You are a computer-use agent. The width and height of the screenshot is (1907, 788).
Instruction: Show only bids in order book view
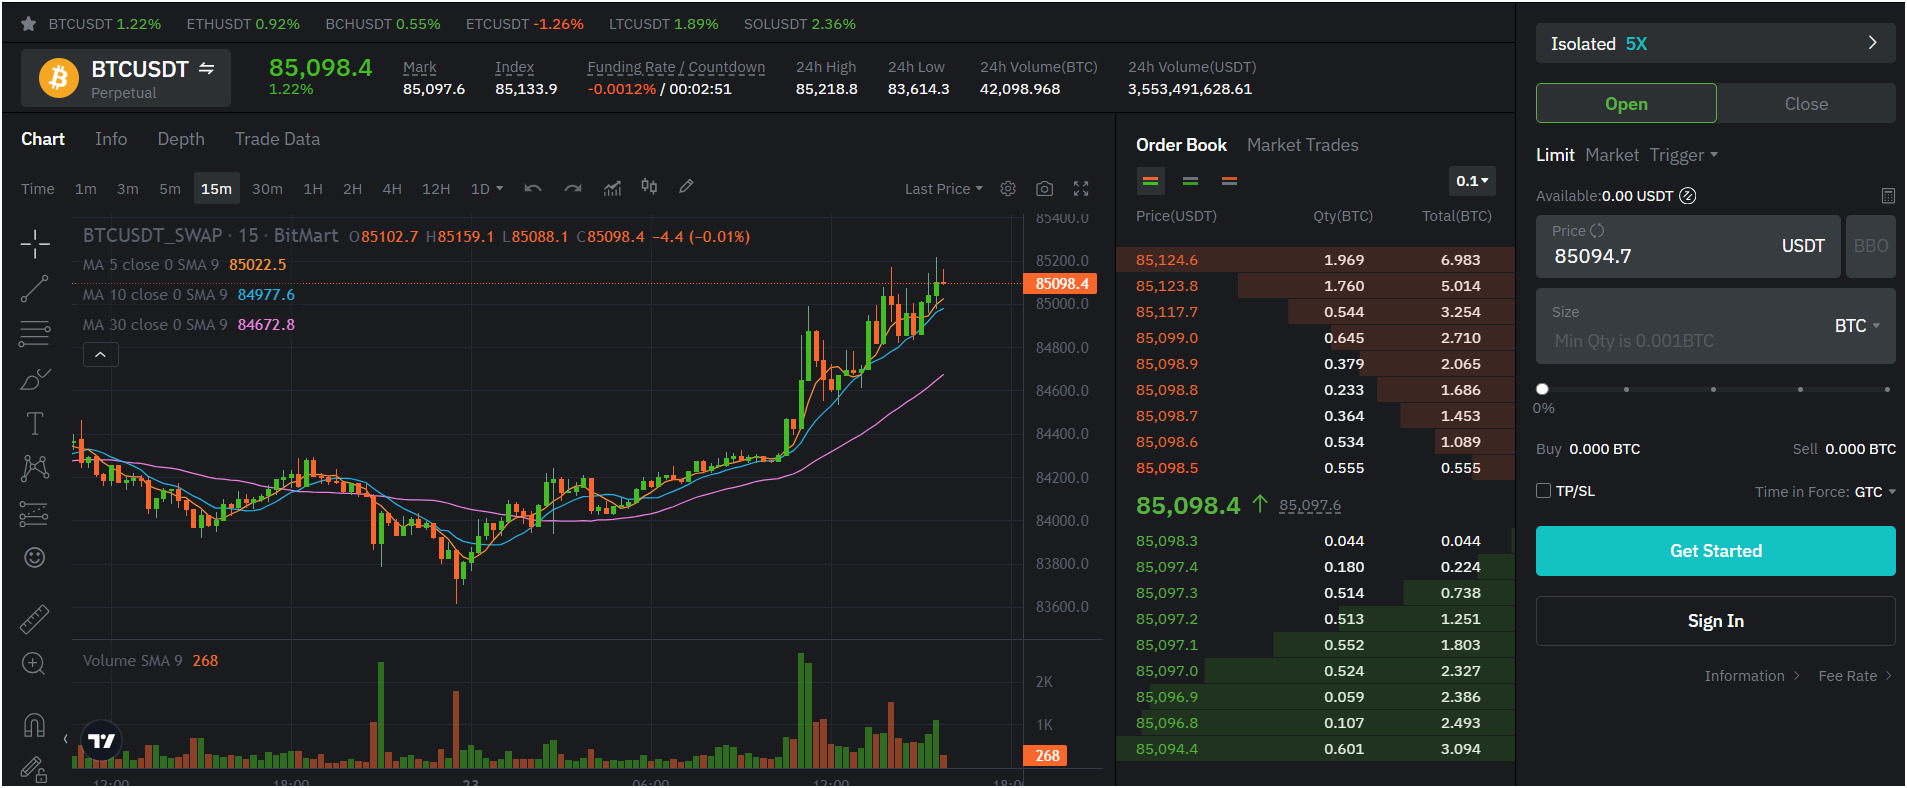coord(1190,181)
